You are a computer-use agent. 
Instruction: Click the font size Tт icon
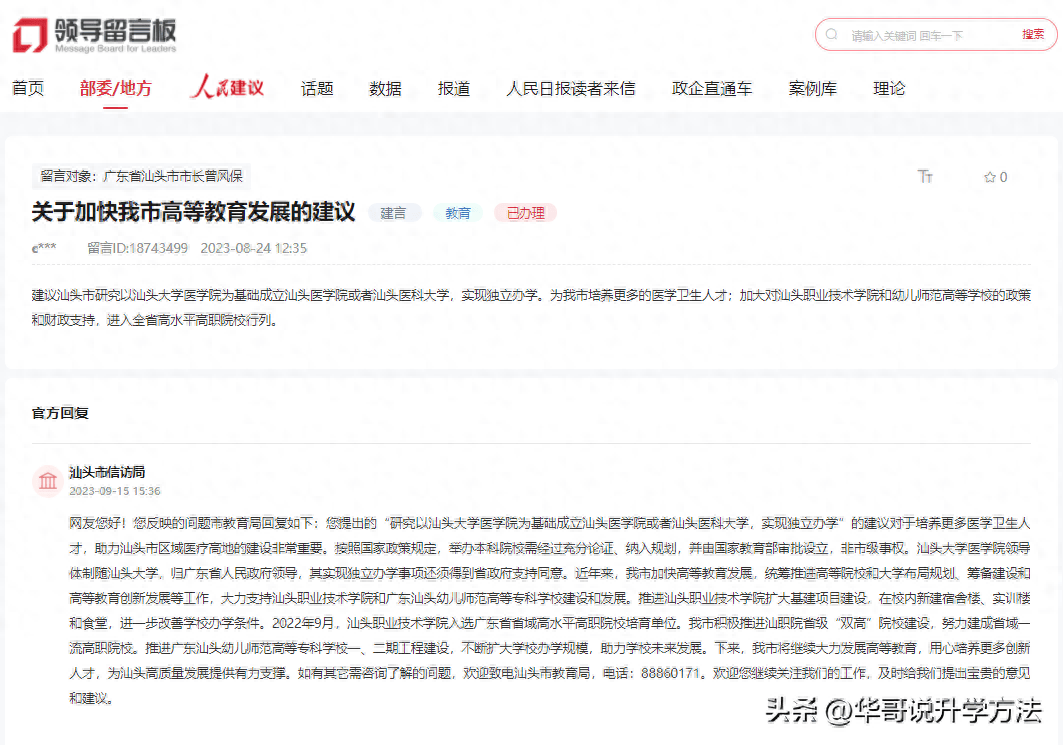pos(925,177)
